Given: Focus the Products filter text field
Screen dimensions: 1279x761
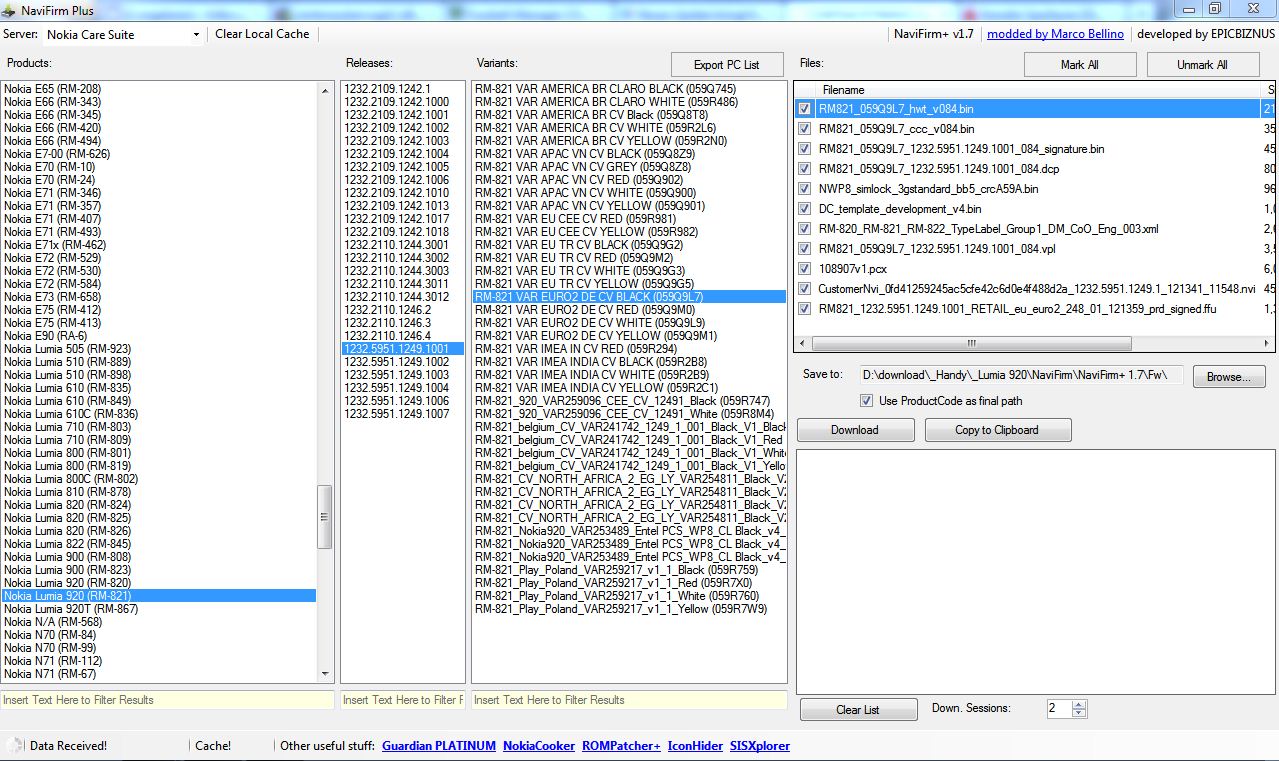Looking at the screenshot, I should 167,700.
